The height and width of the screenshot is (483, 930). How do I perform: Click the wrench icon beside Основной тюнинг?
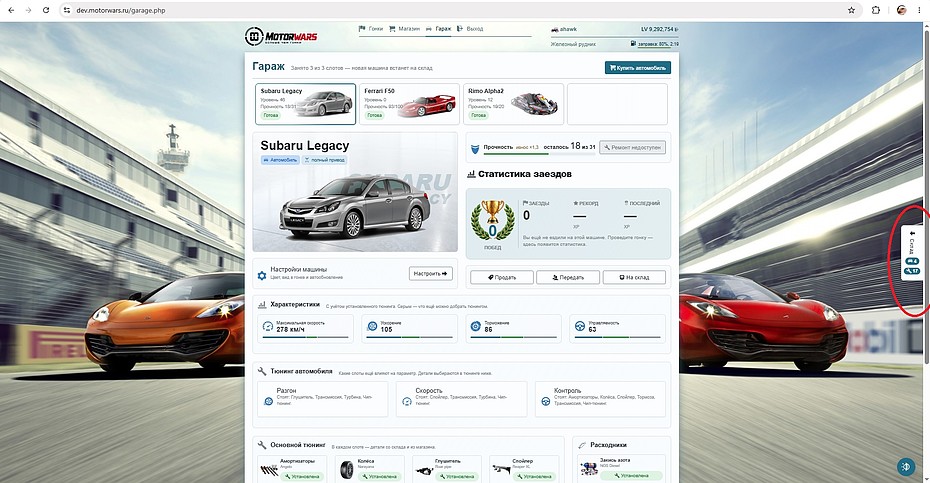(262, 444)
